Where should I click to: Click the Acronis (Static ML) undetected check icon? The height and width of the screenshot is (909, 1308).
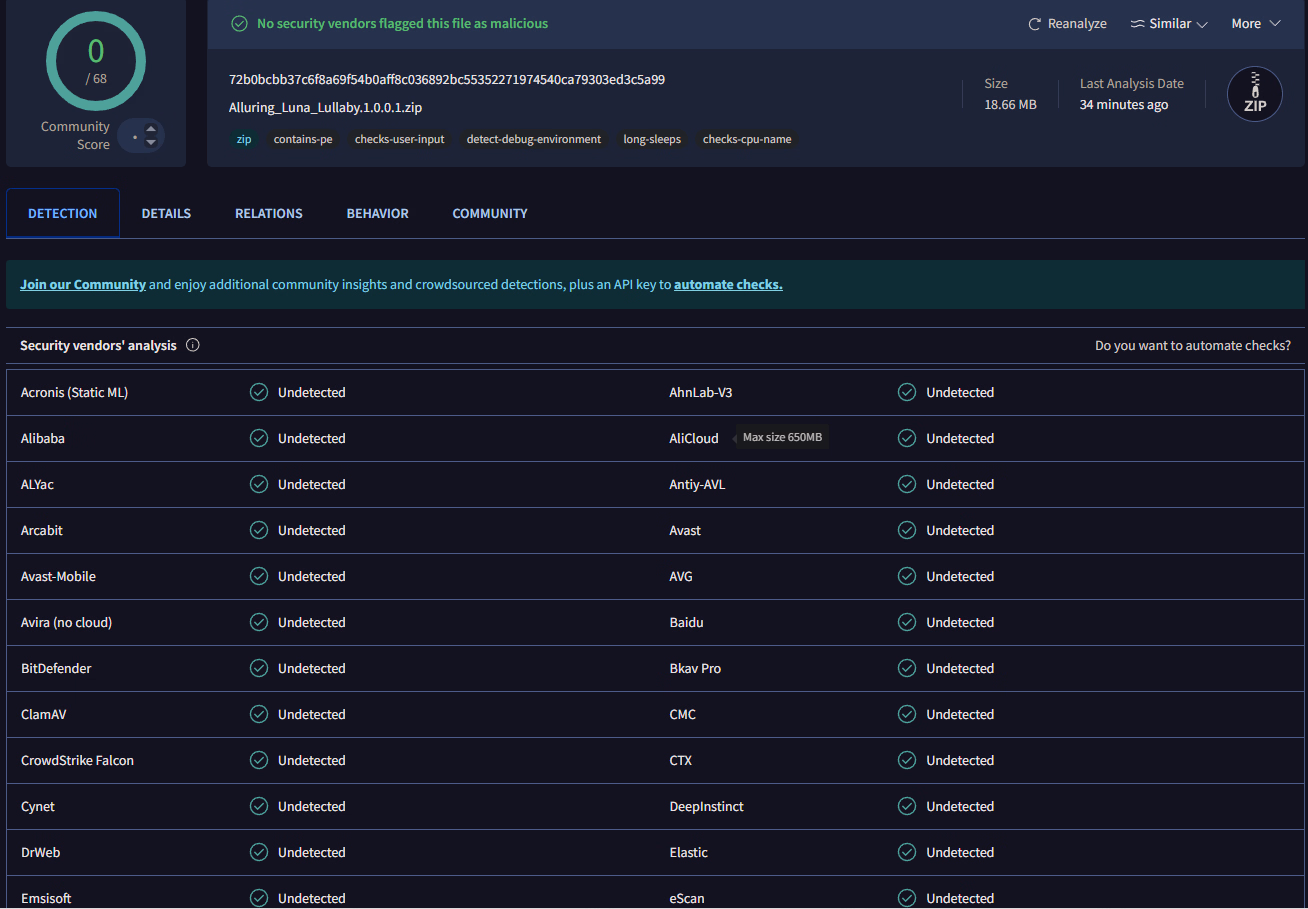point(259,392)
